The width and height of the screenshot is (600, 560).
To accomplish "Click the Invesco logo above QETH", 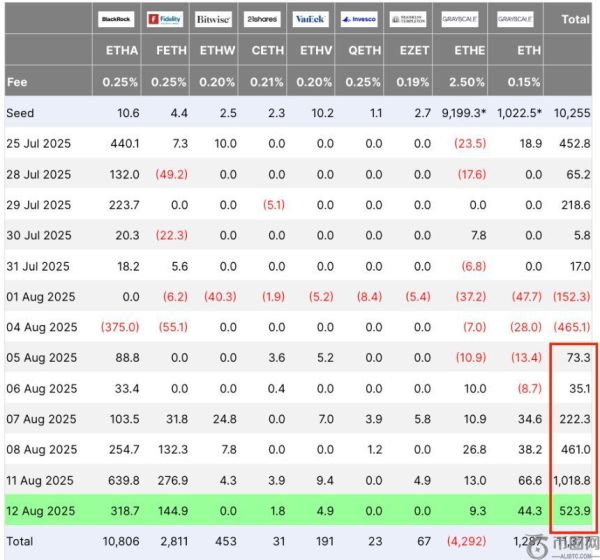I will (x=359, y=19).
